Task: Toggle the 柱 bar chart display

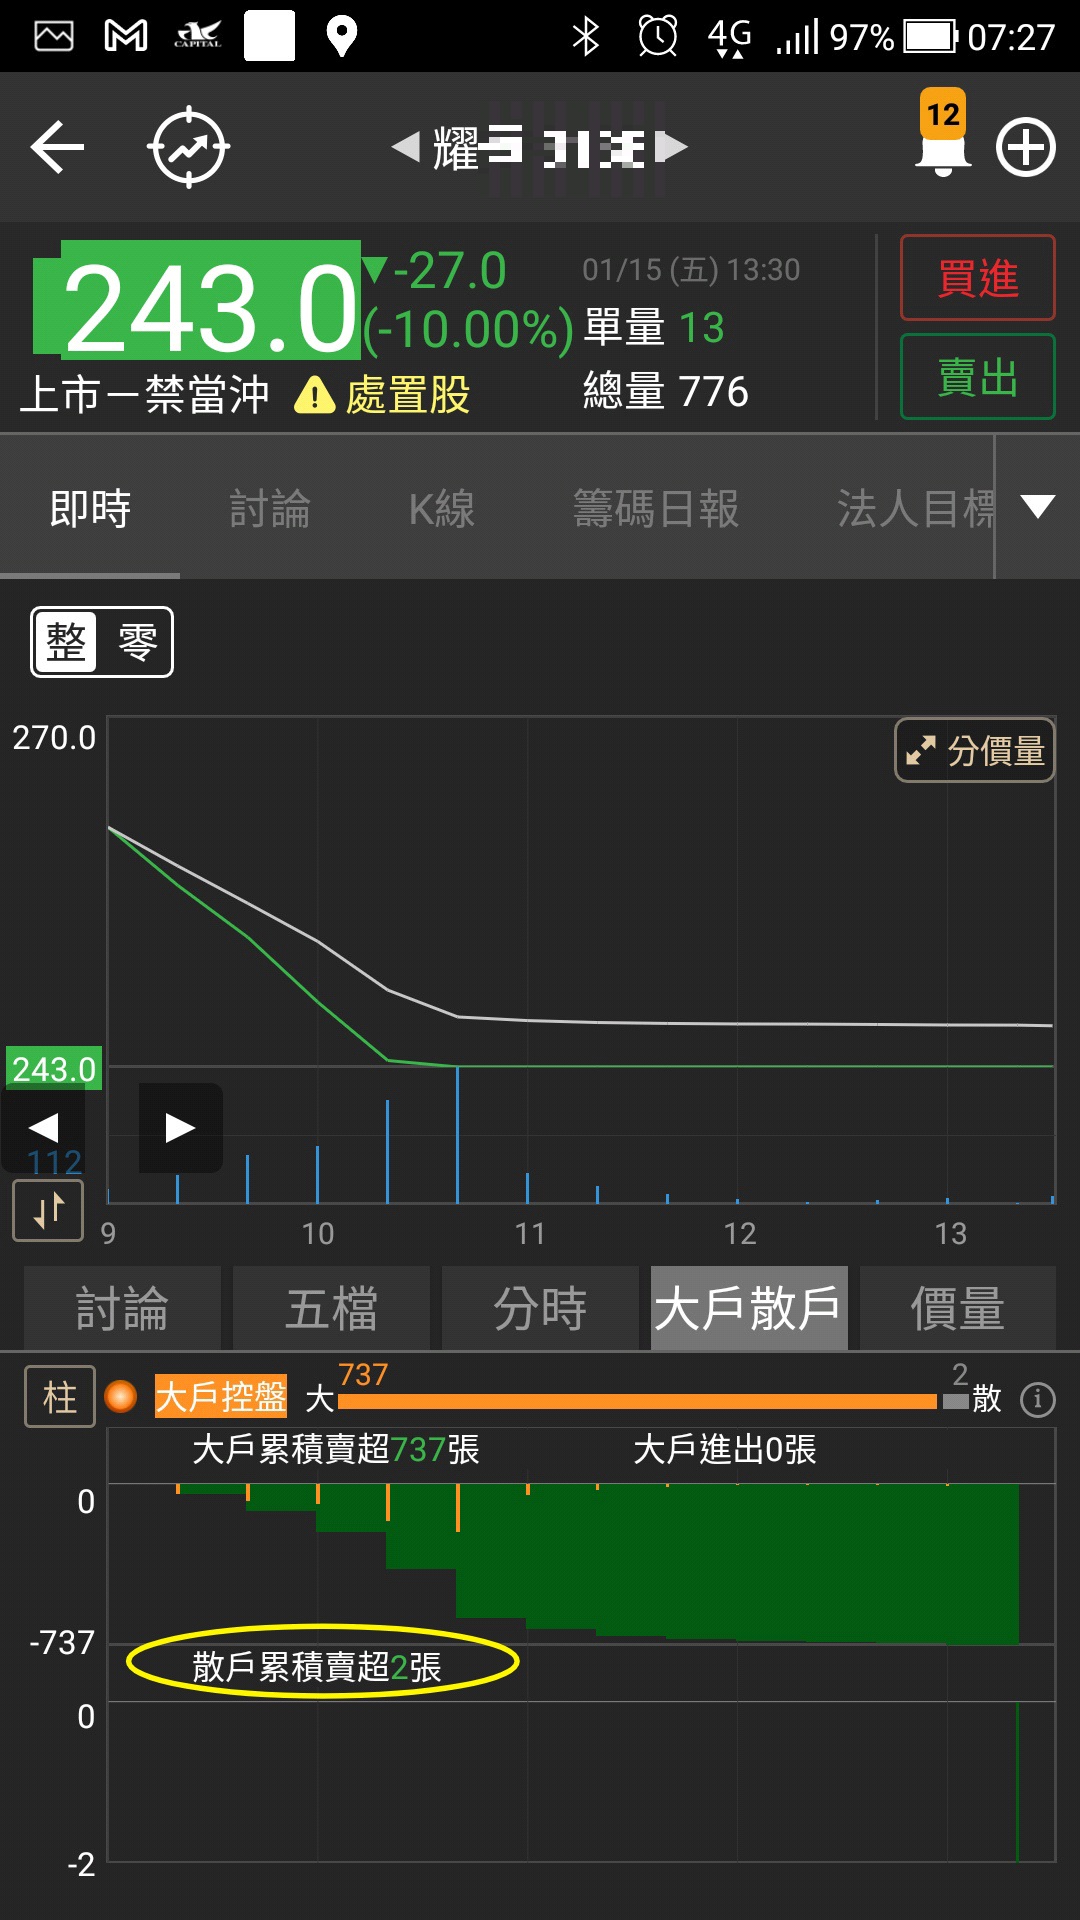Action: (x=60, y=1397)
